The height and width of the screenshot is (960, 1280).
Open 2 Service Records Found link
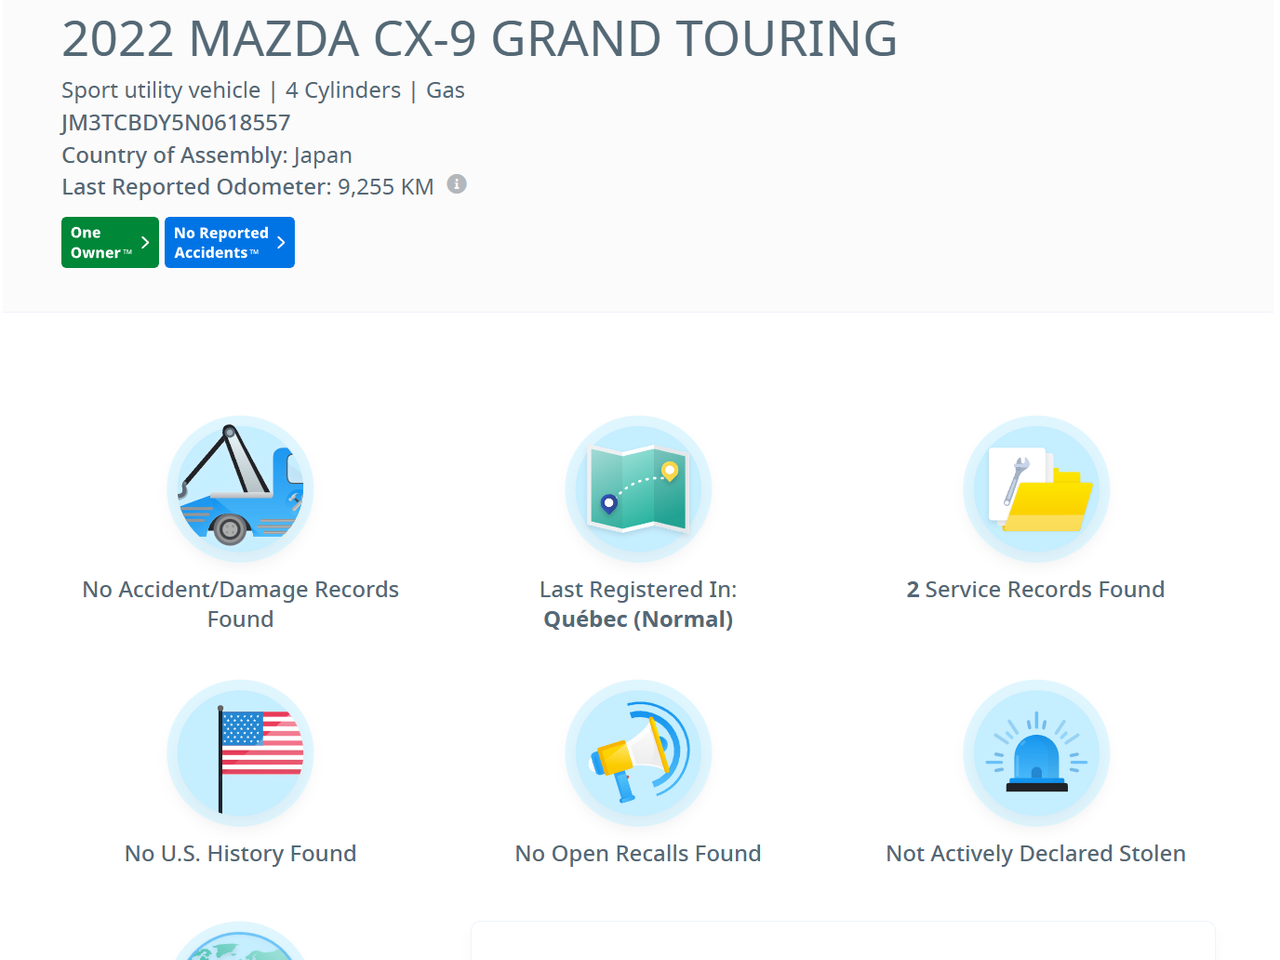(1036, 590)
